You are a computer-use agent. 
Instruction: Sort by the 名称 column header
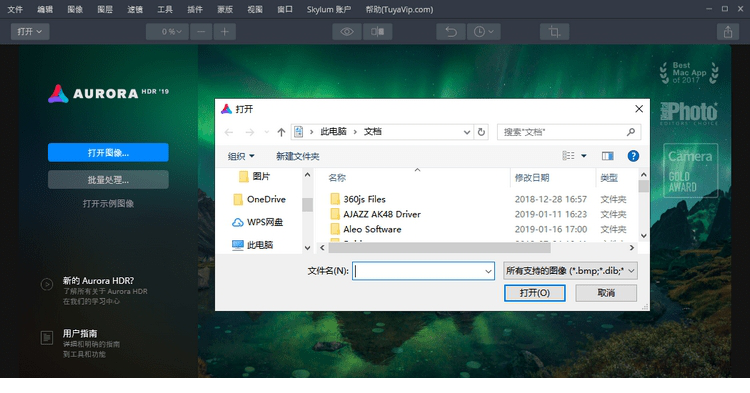337,178
